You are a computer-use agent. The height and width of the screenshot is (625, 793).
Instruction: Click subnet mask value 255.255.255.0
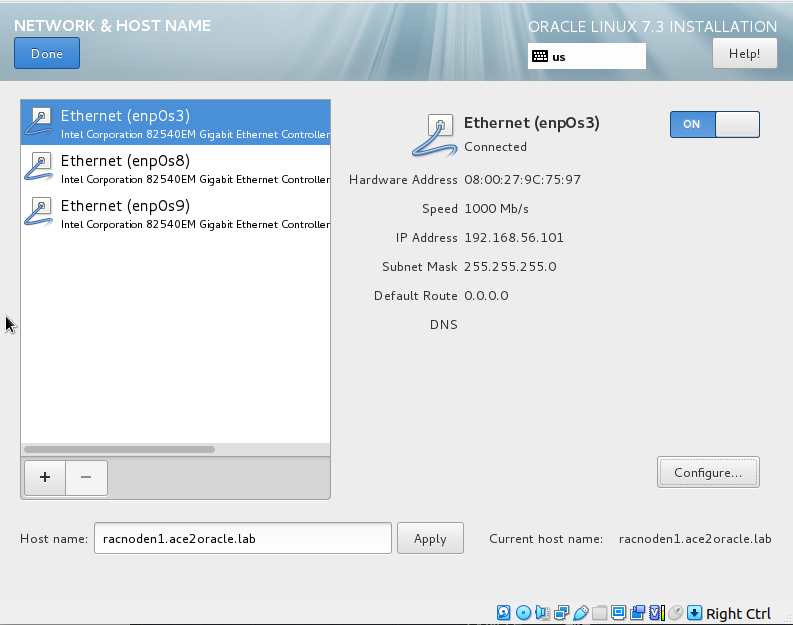pos(510,266)
